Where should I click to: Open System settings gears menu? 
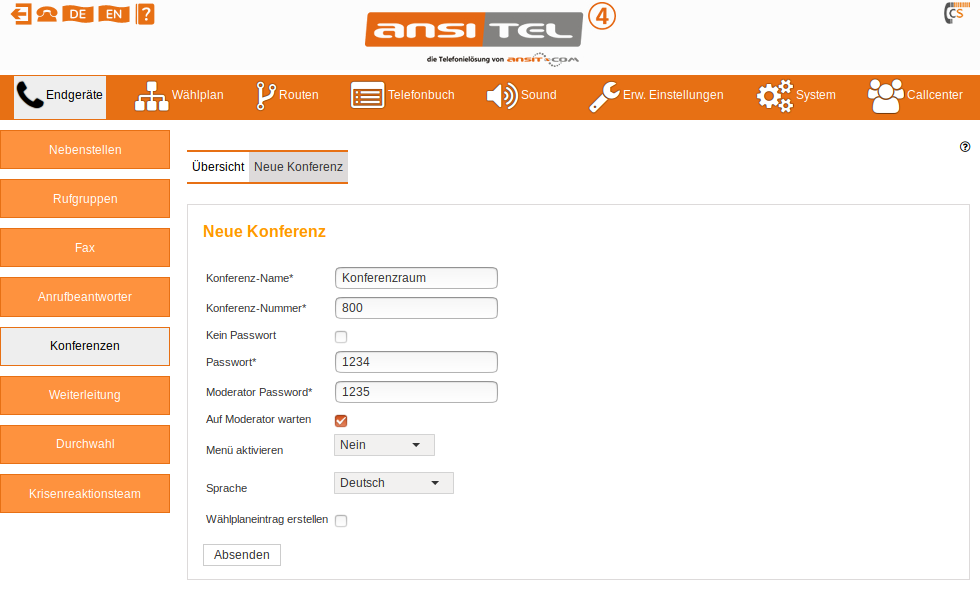pos(795,96)
